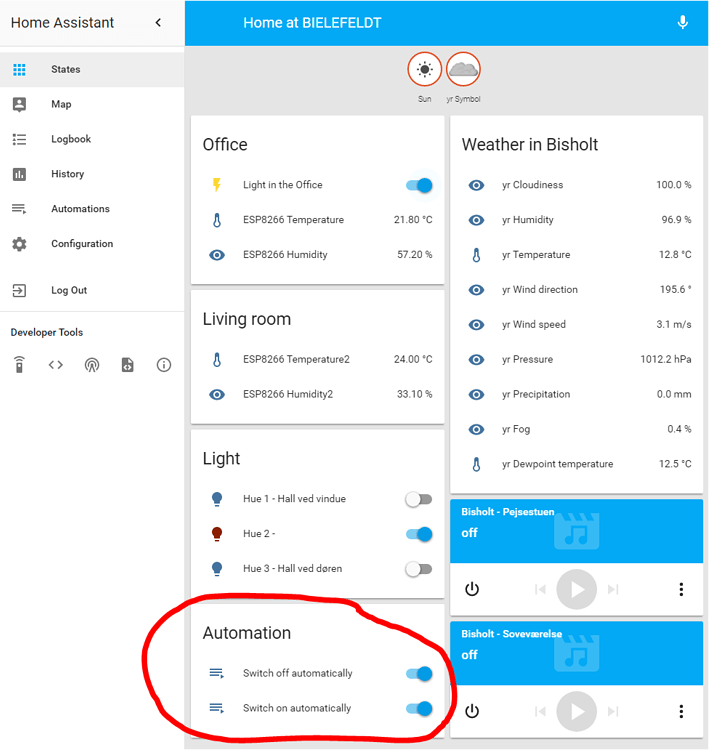Image resolution: width=709 pixels, height=750 pixels.
Task: Open the Templates developer tool (file icon)
Action: pyautogui.click(x=128, y=365)
